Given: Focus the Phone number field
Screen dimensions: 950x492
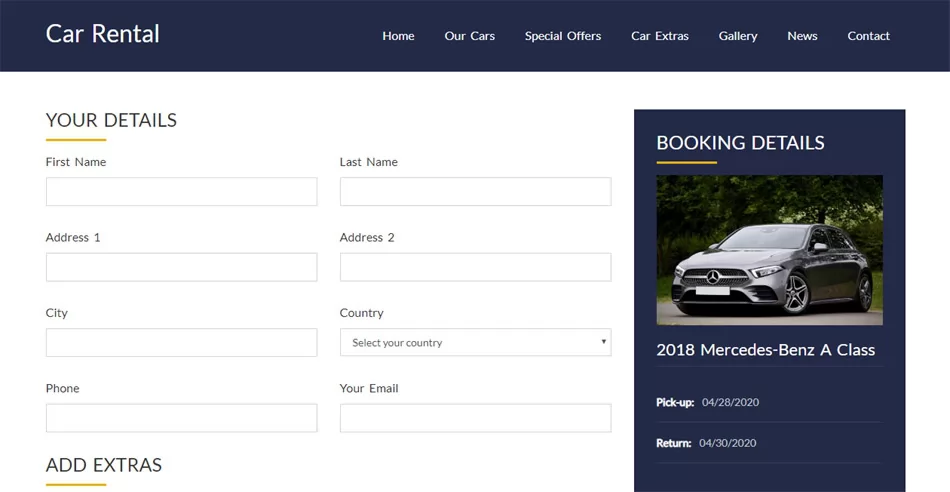Looking at the screenshot, I should [181, 418].
